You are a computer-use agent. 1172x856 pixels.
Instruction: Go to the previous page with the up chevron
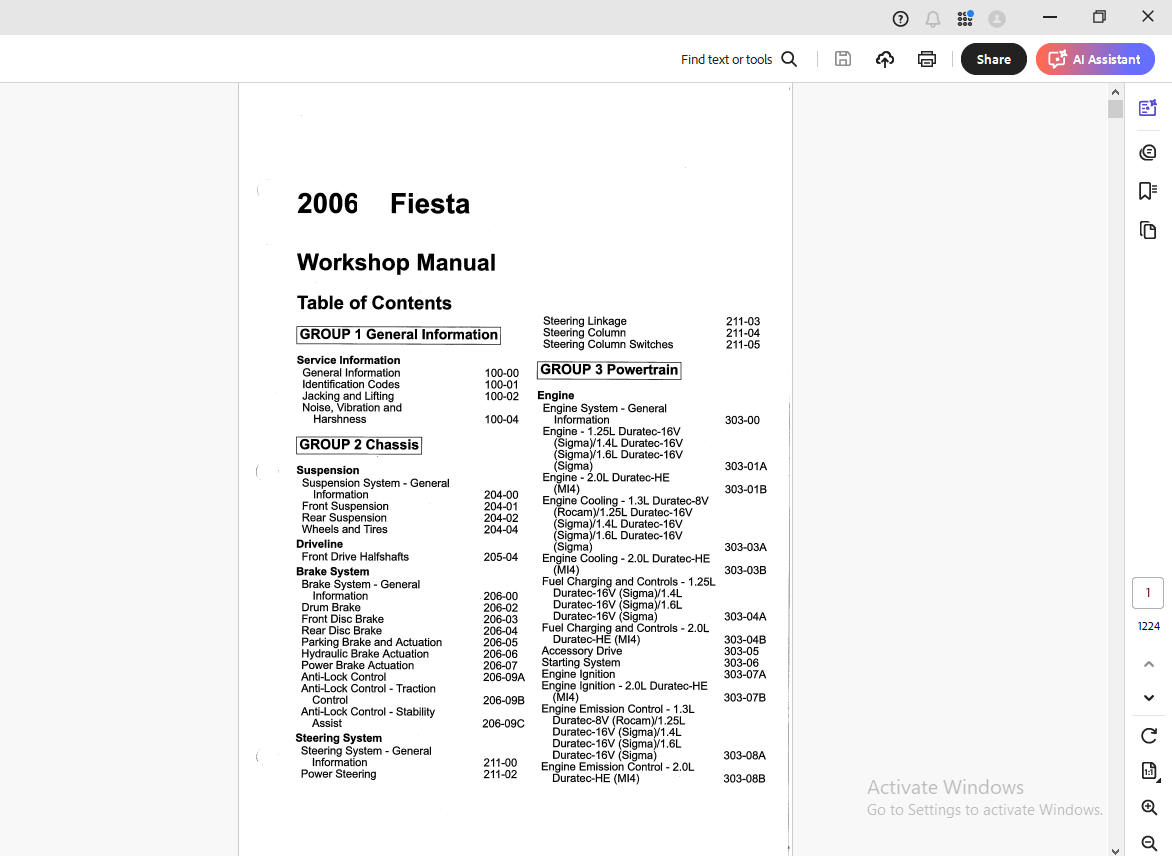click(1149, 664)
